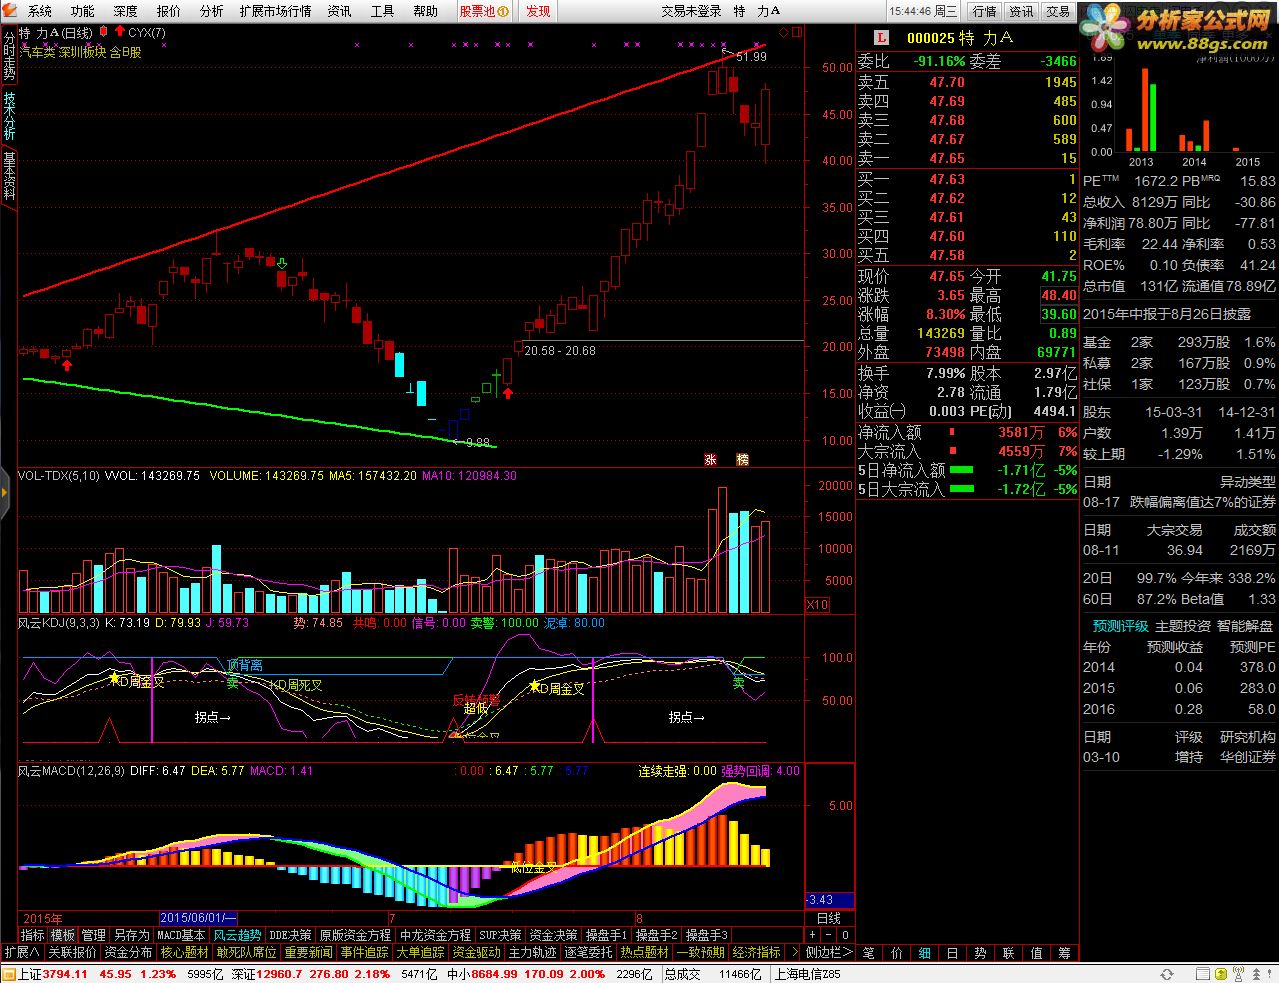This screenshot has height=983, width=1279.
Task: Click status bar icon beside 上证 index
Action: [9, 974]
